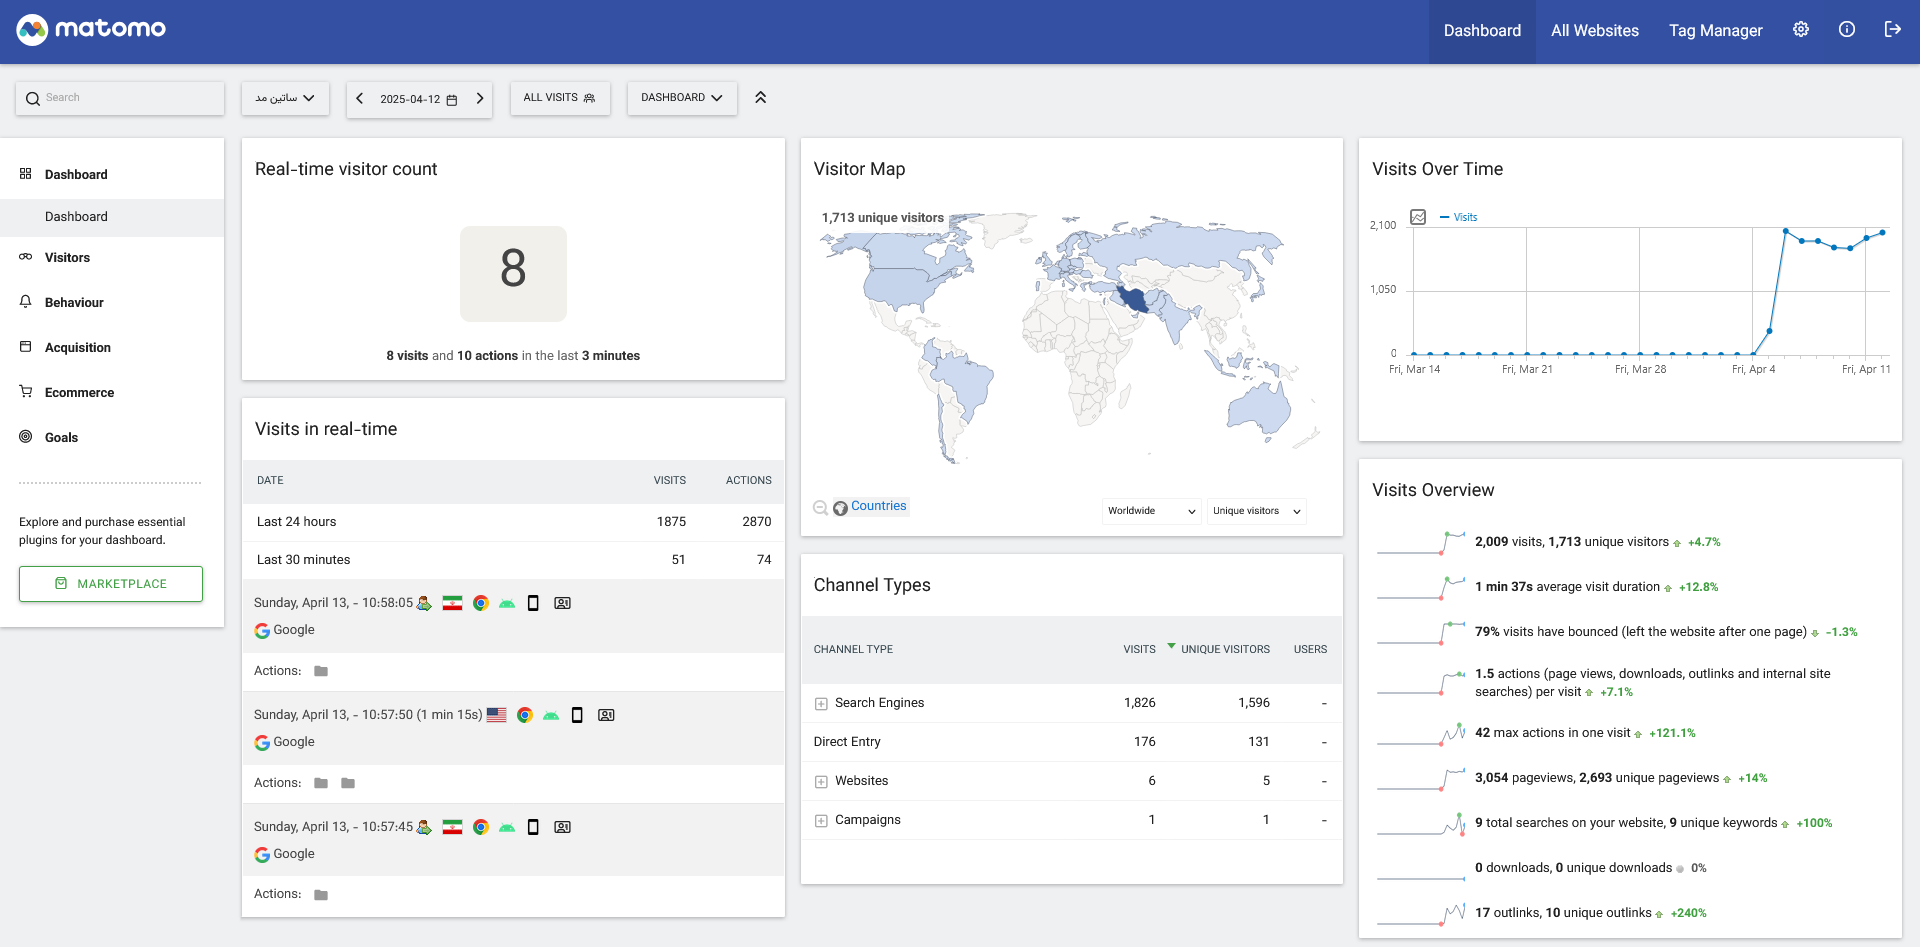Click the globe icon beside Countries

click(840, 508)
